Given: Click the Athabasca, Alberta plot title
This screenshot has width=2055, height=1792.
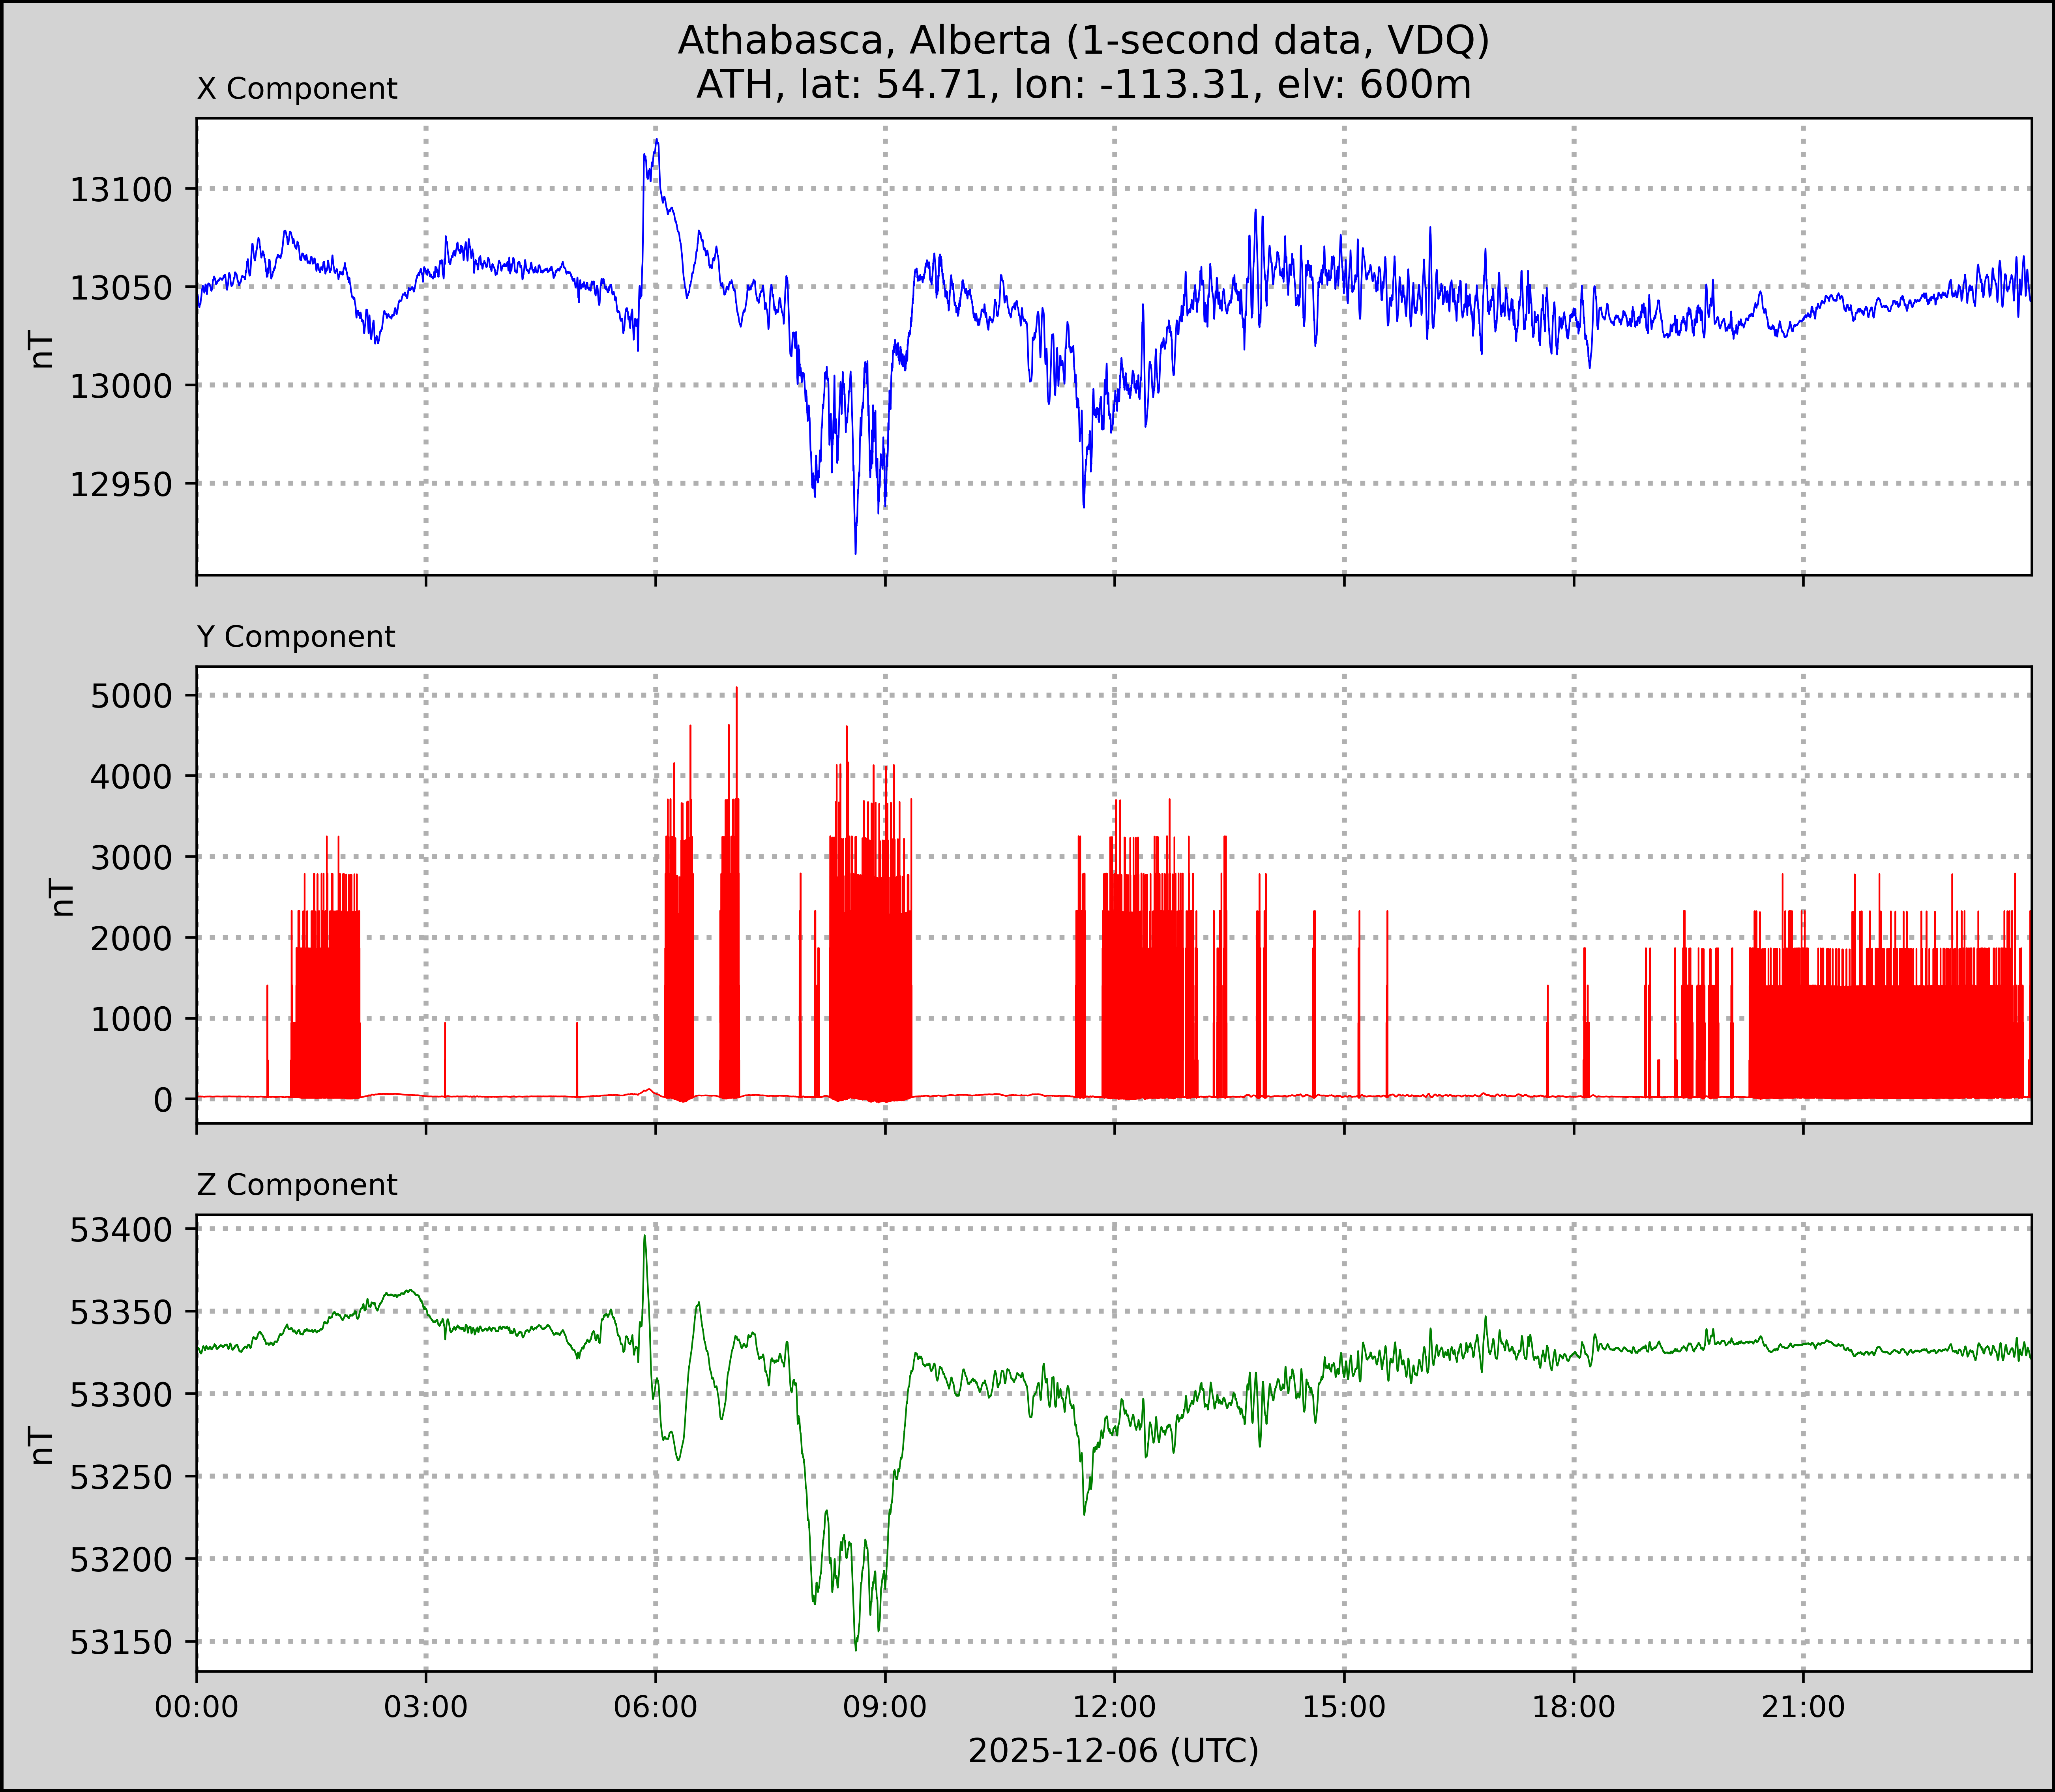Looking at the screenshot, I should (x=1083, y=40).
